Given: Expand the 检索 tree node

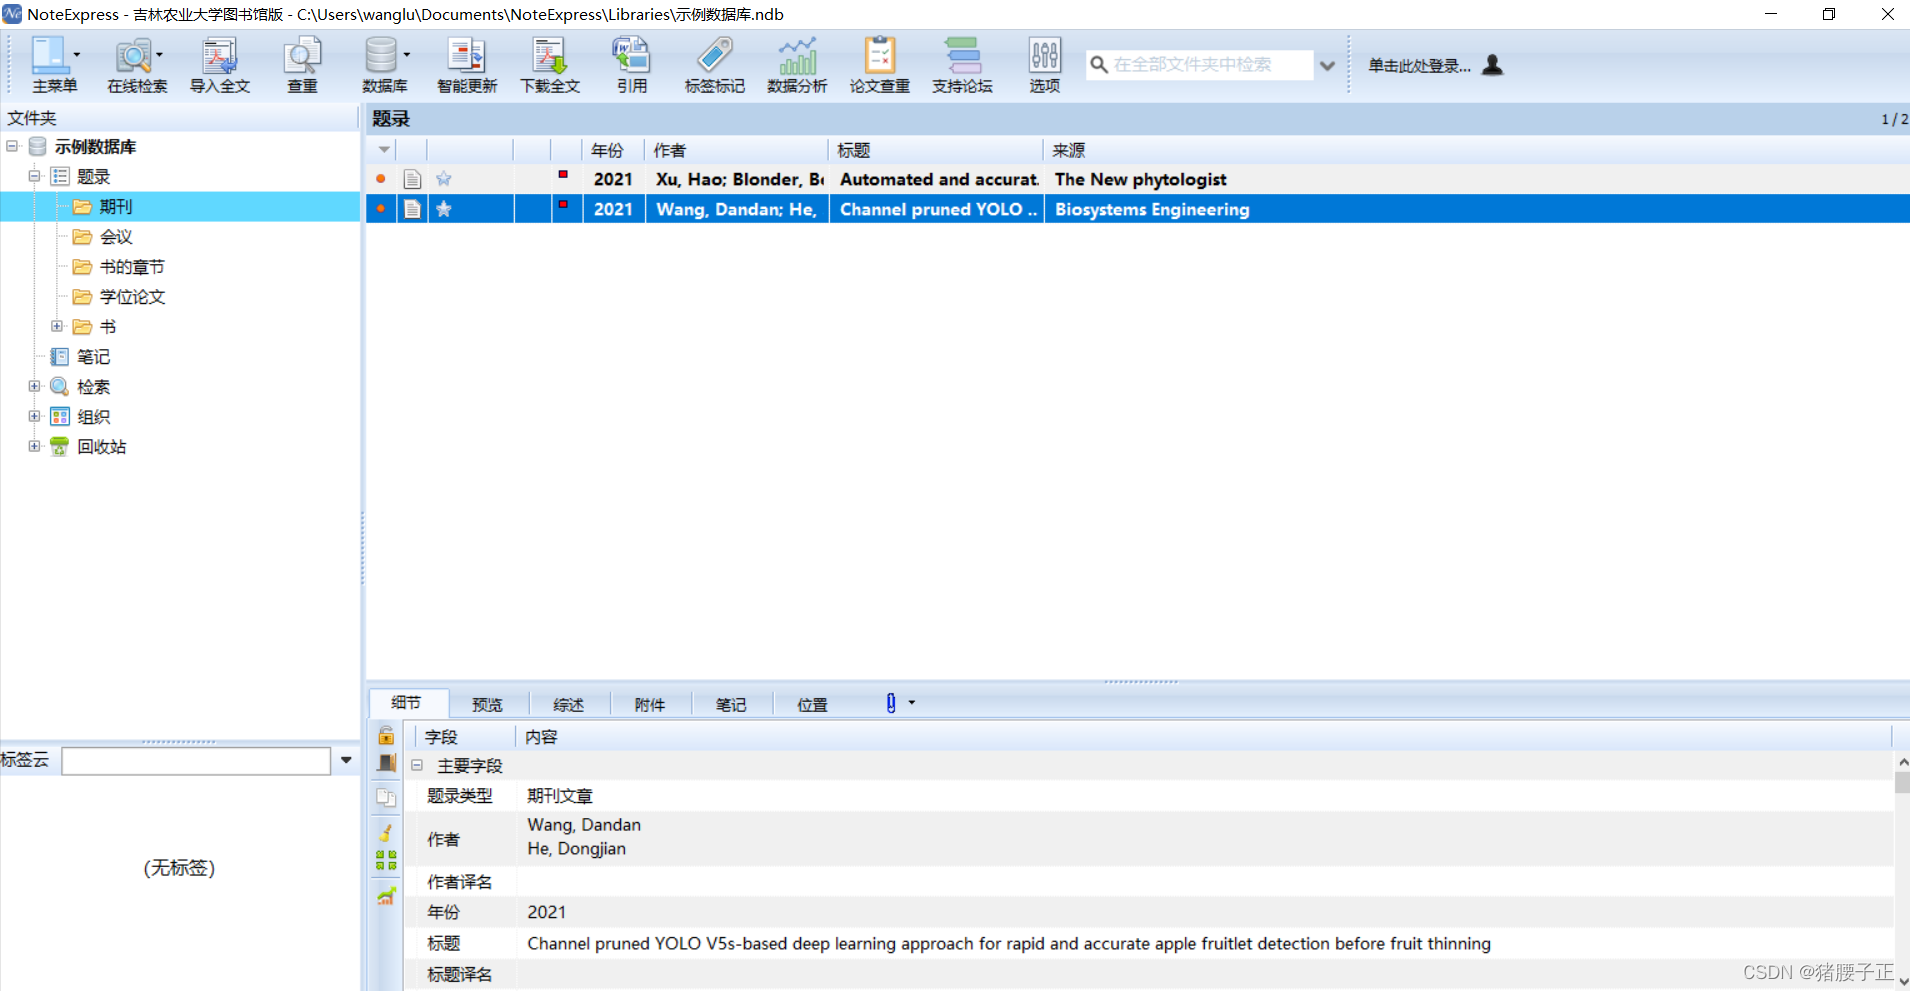Looking at the screenshot, I should click(34, 386).
